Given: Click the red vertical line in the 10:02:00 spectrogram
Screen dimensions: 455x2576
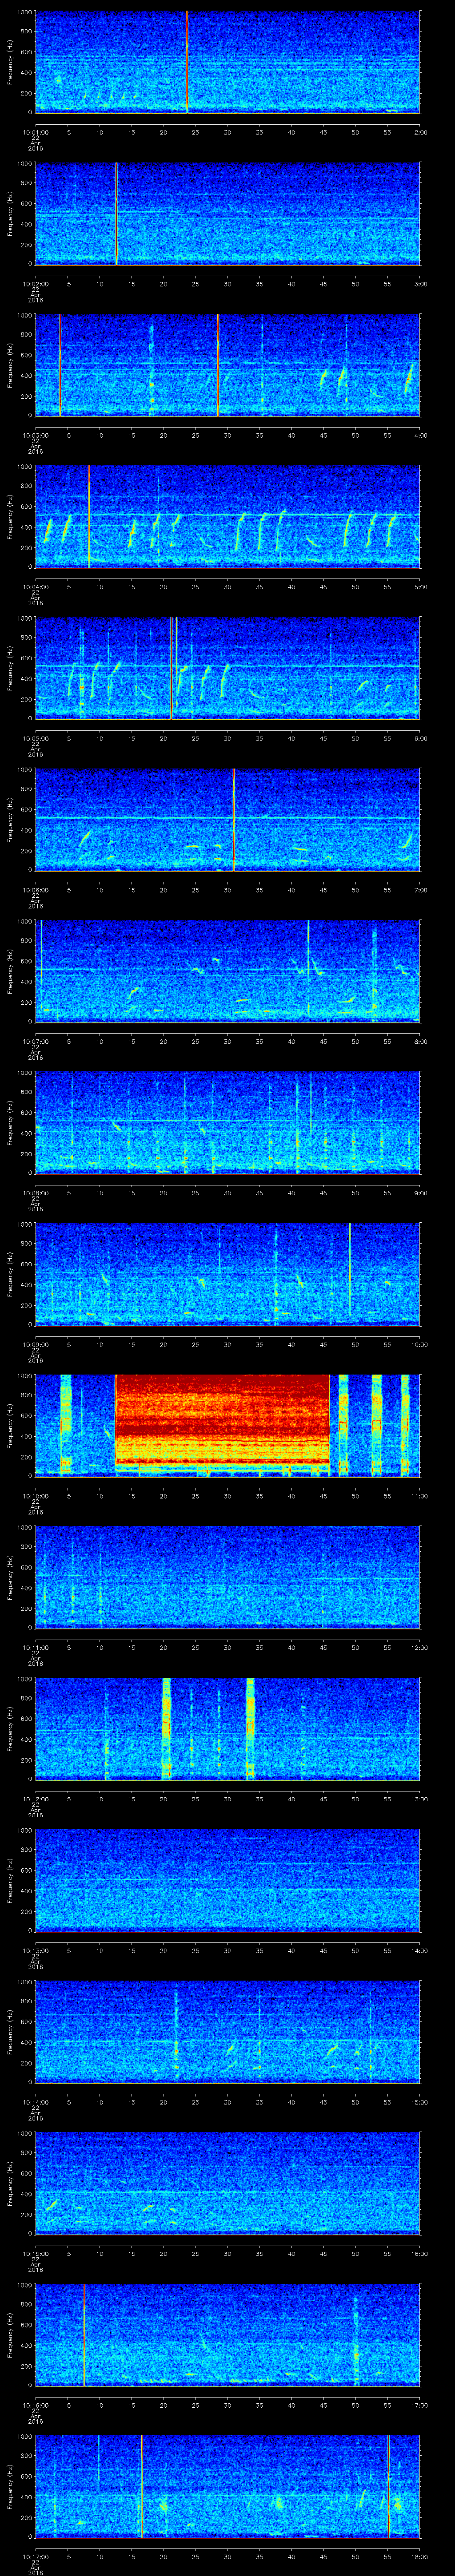Looking at the screenshot, I should [116, 213].
